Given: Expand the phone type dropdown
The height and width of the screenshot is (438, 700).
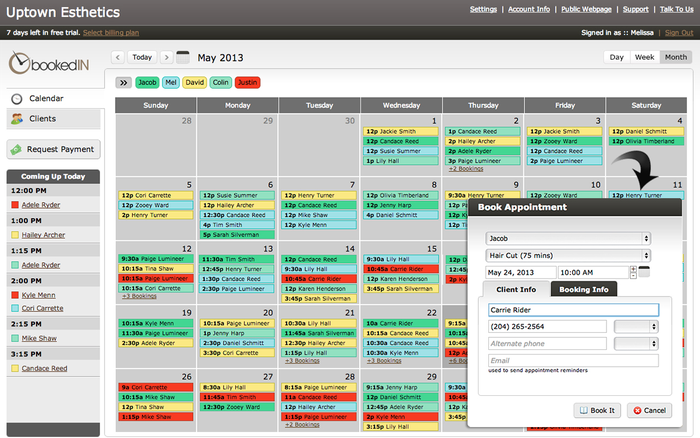Looking at the screenshot, I should pos(635,326).
